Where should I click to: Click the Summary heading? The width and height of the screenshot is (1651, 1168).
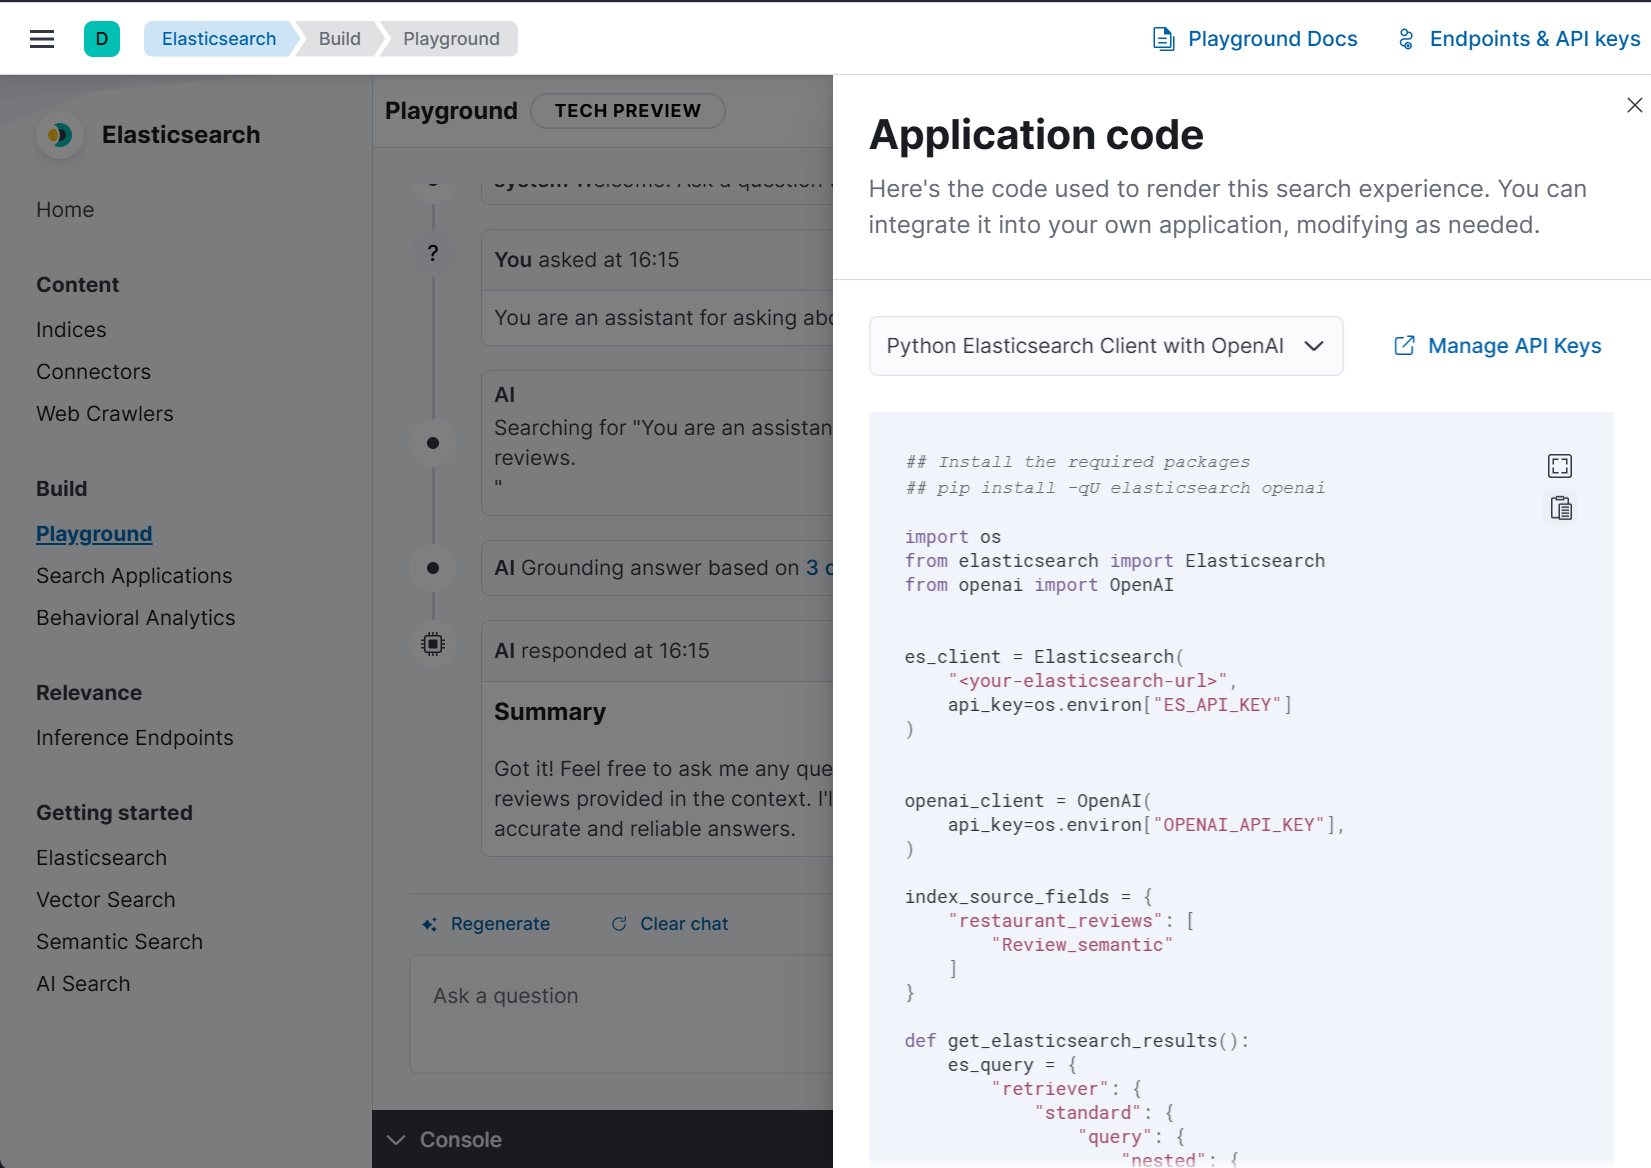(x=550, y=712)
